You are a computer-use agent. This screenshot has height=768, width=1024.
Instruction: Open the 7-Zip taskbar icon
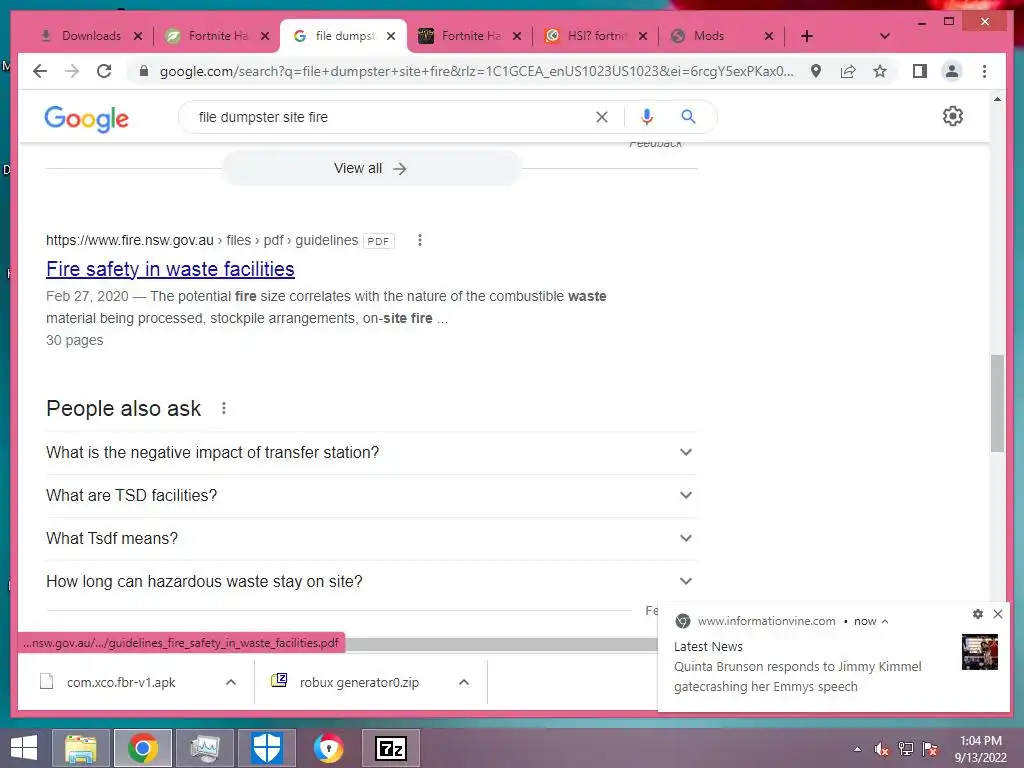pos(391,748)
